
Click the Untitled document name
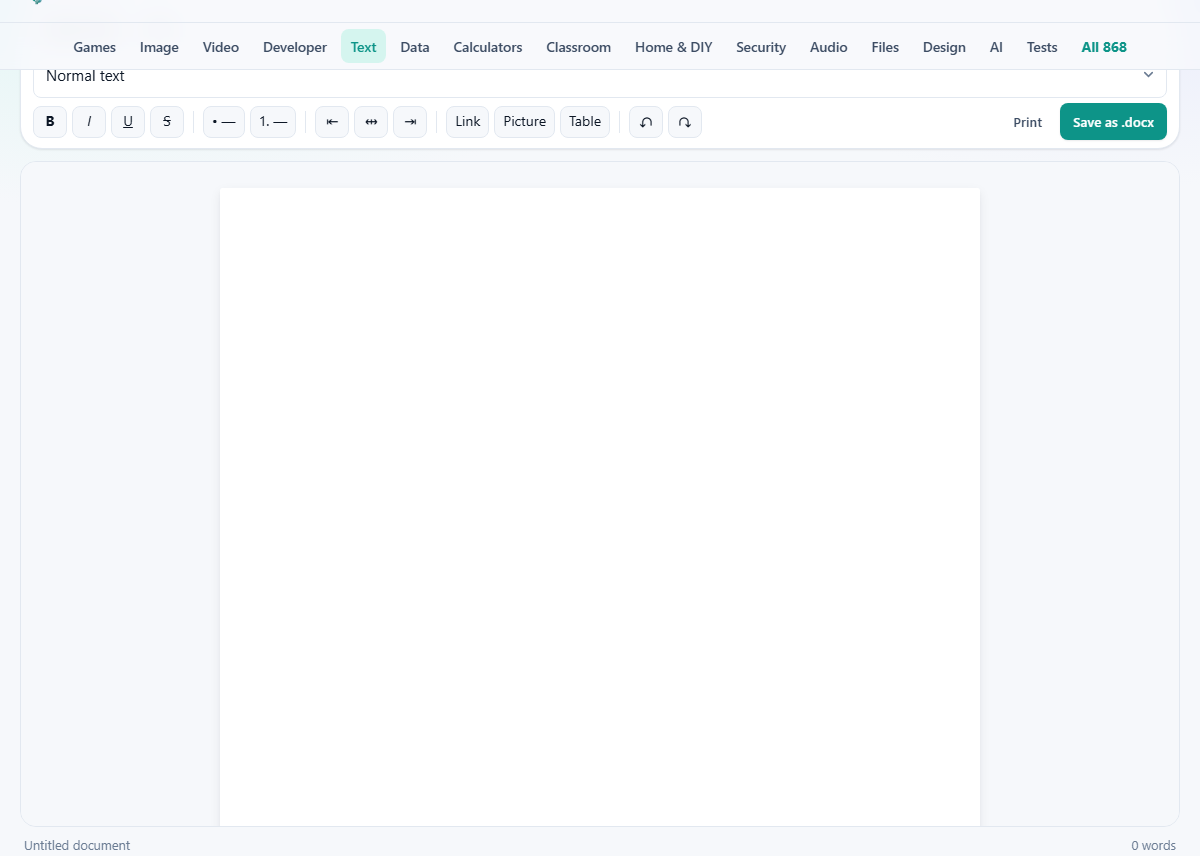pyautogui.click(x=77, y=846)
